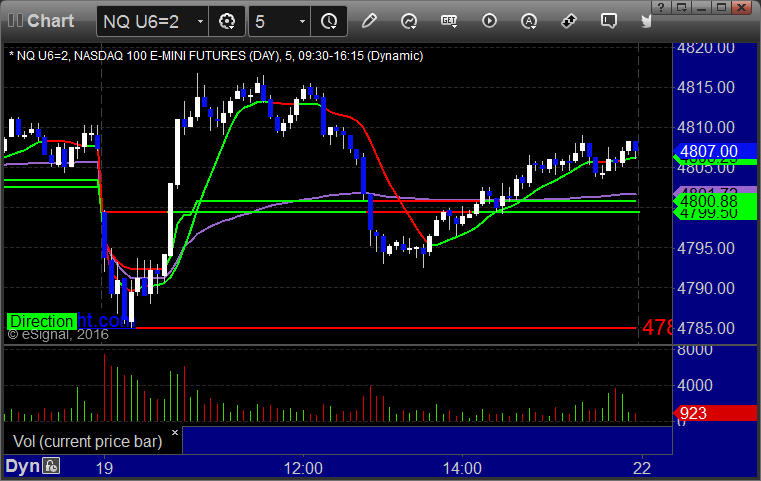Click the green Direction label

(42, 321)
